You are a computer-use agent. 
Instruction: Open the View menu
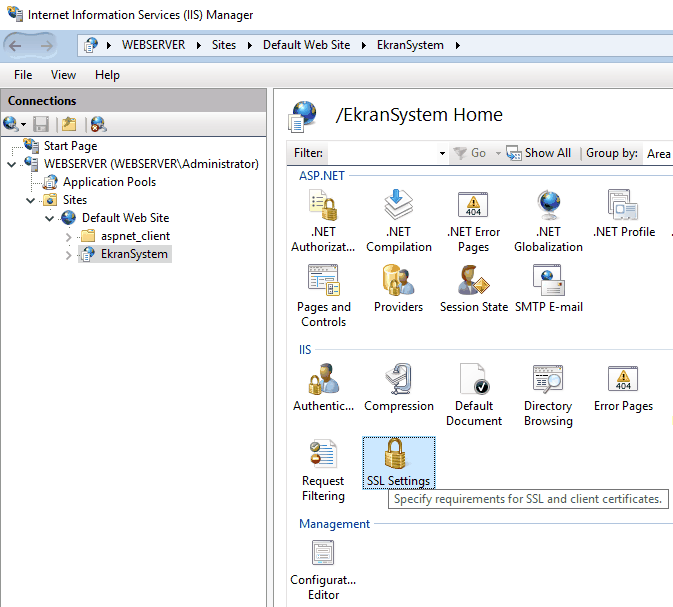(x=63, y=75)
